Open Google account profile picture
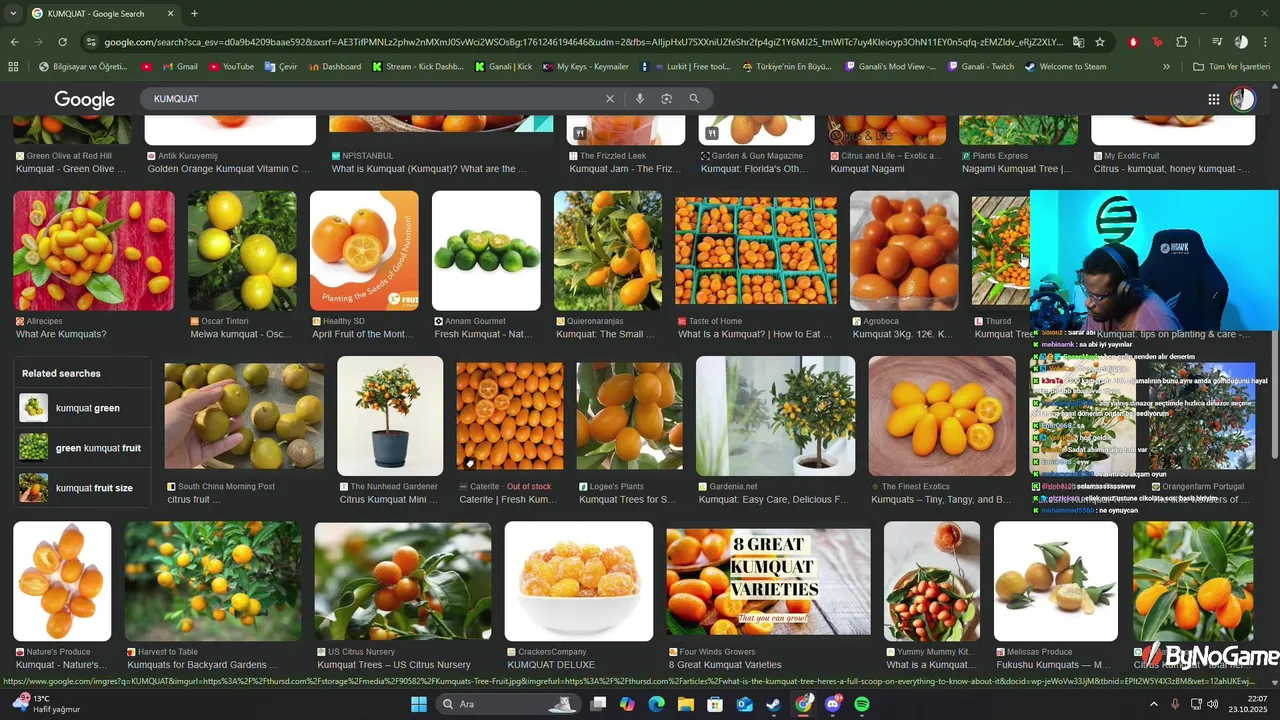Viewport: 1280px width, 720px height. 1242,99
